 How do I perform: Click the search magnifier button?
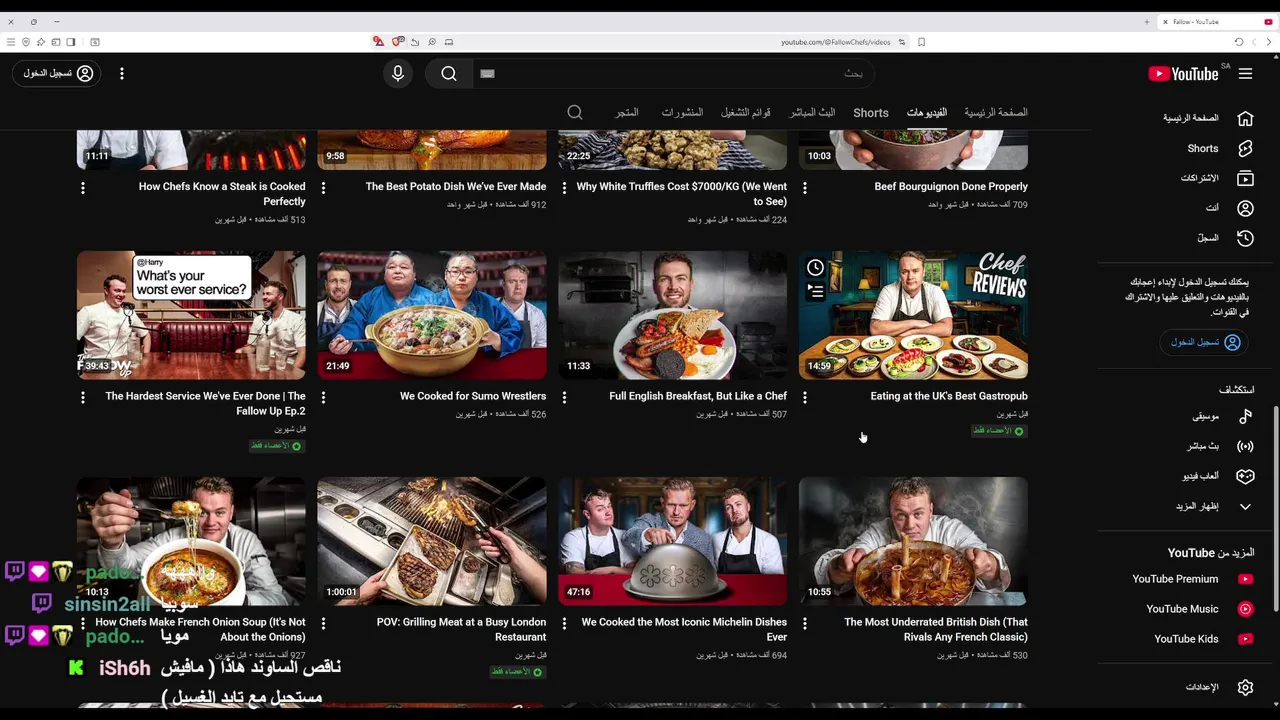pos(449,73)
